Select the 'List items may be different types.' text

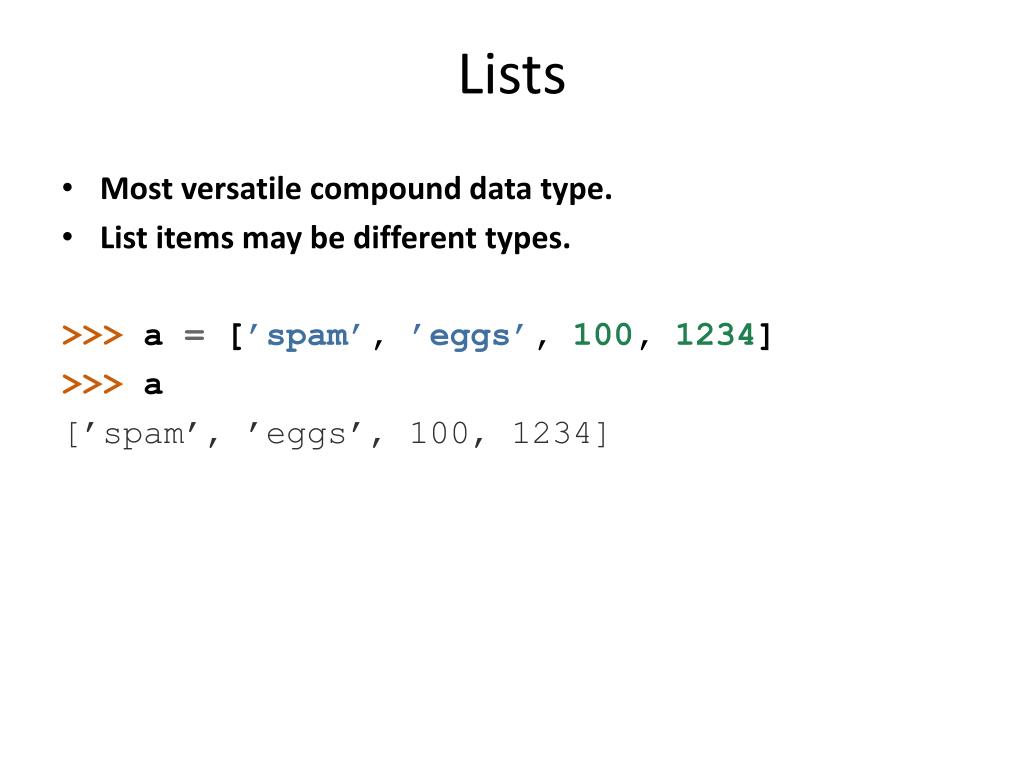coord(335,238)
